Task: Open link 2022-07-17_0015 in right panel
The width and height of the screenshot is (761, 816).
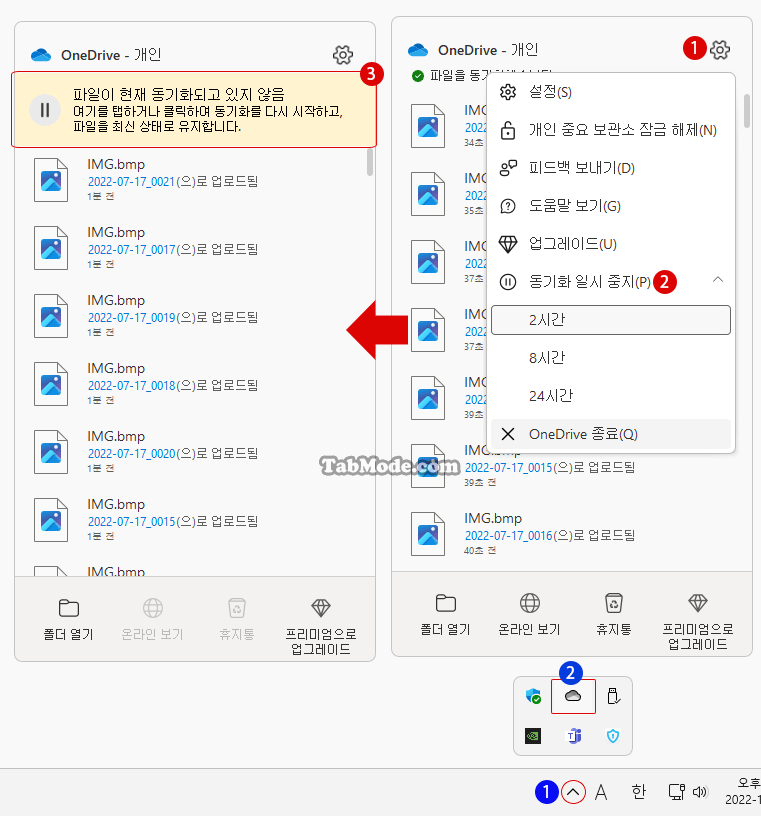Action: (x=509, y=468)
